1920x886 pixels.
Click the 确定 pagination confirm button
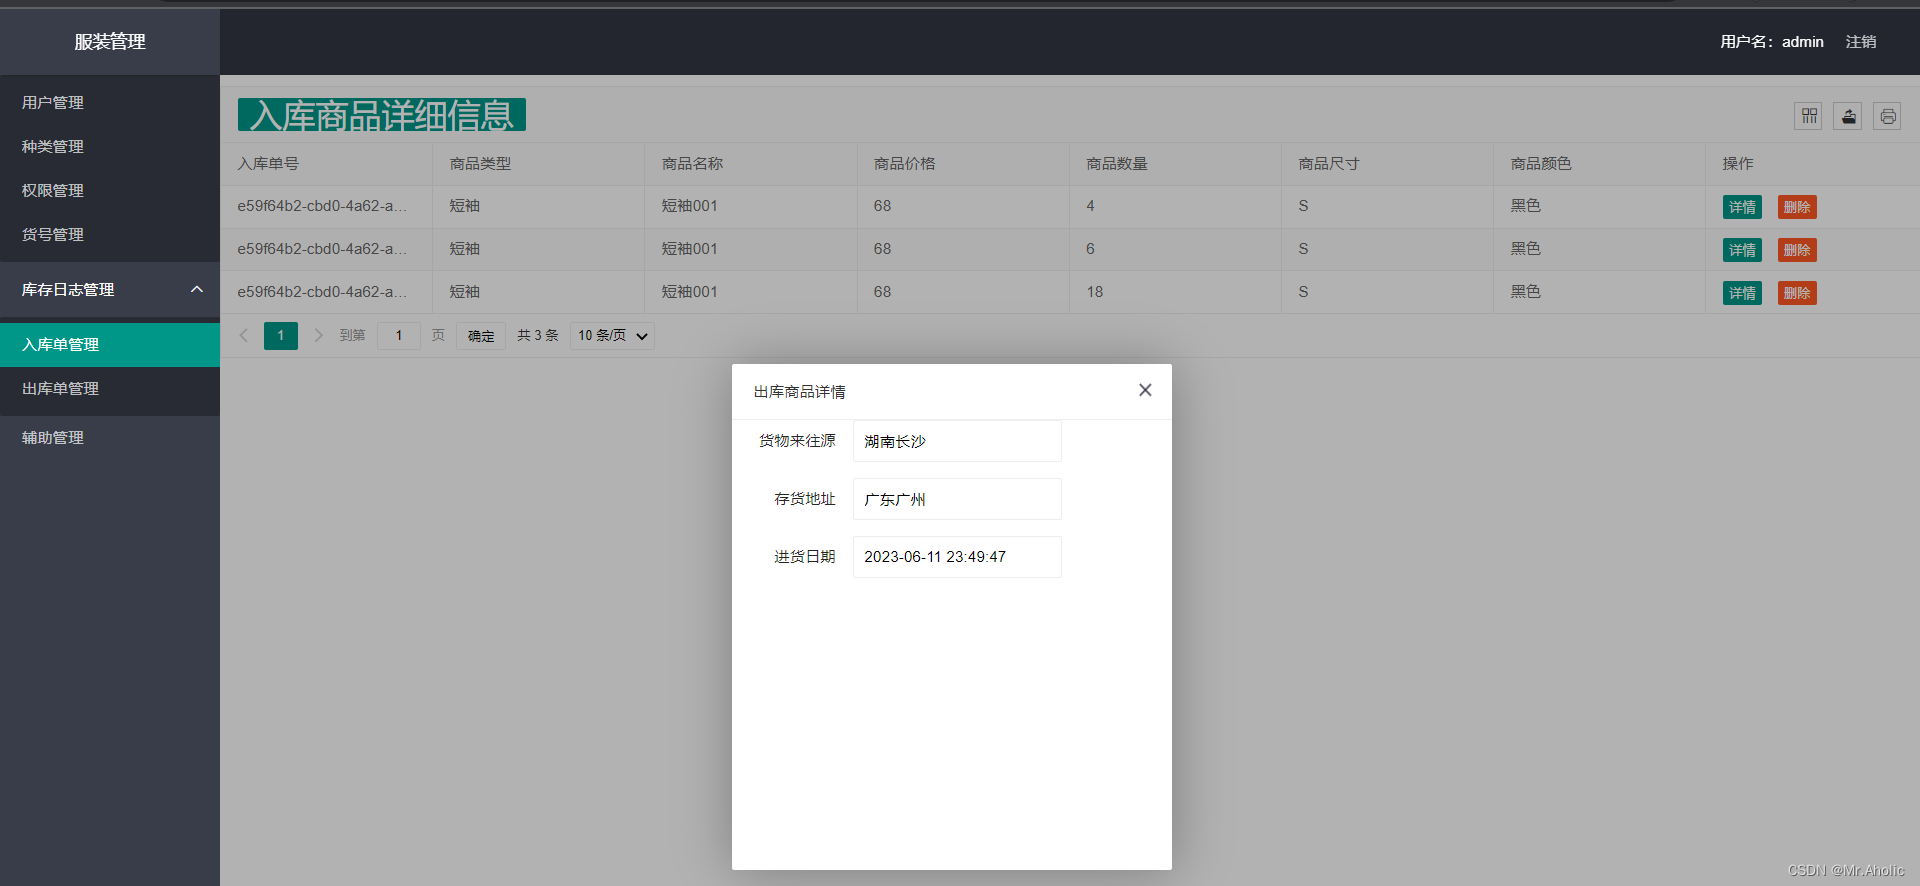tap(481, 335)
